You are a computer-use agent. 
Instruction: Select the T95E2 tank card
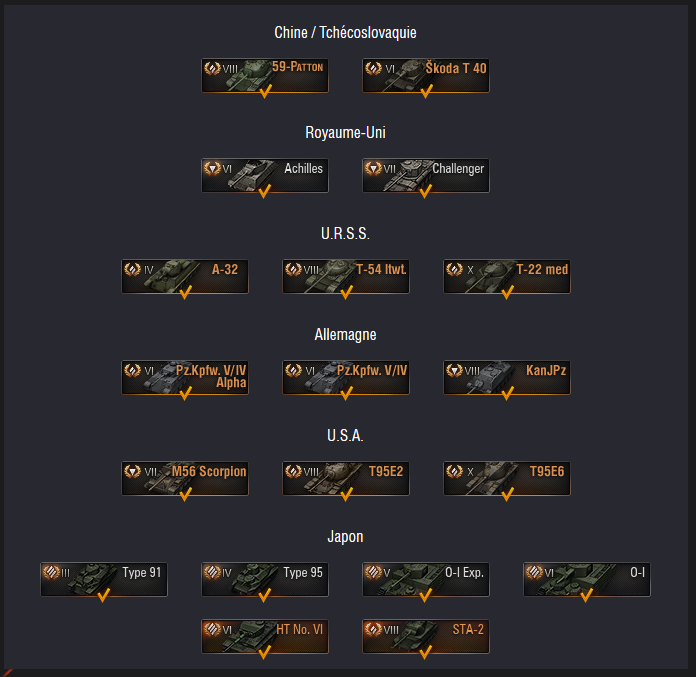click(x=346, y=478)
